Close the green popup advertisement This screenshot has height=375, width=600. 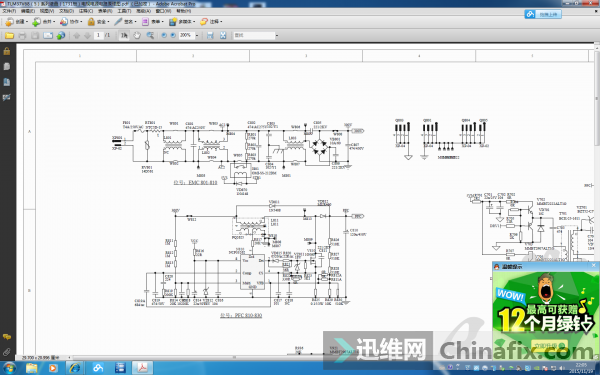click(594, 266)
